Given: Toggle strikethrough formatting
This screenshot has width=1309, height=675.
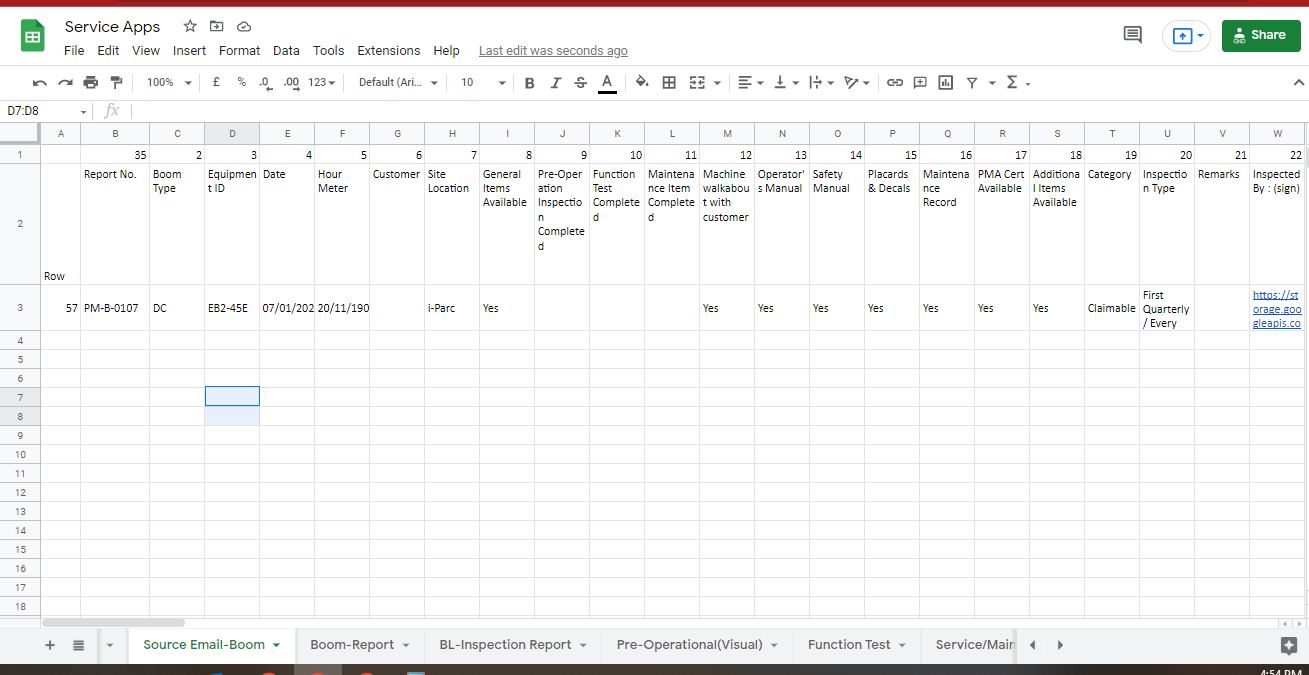Looking at the screenshot, I should [x=581, y=83].
